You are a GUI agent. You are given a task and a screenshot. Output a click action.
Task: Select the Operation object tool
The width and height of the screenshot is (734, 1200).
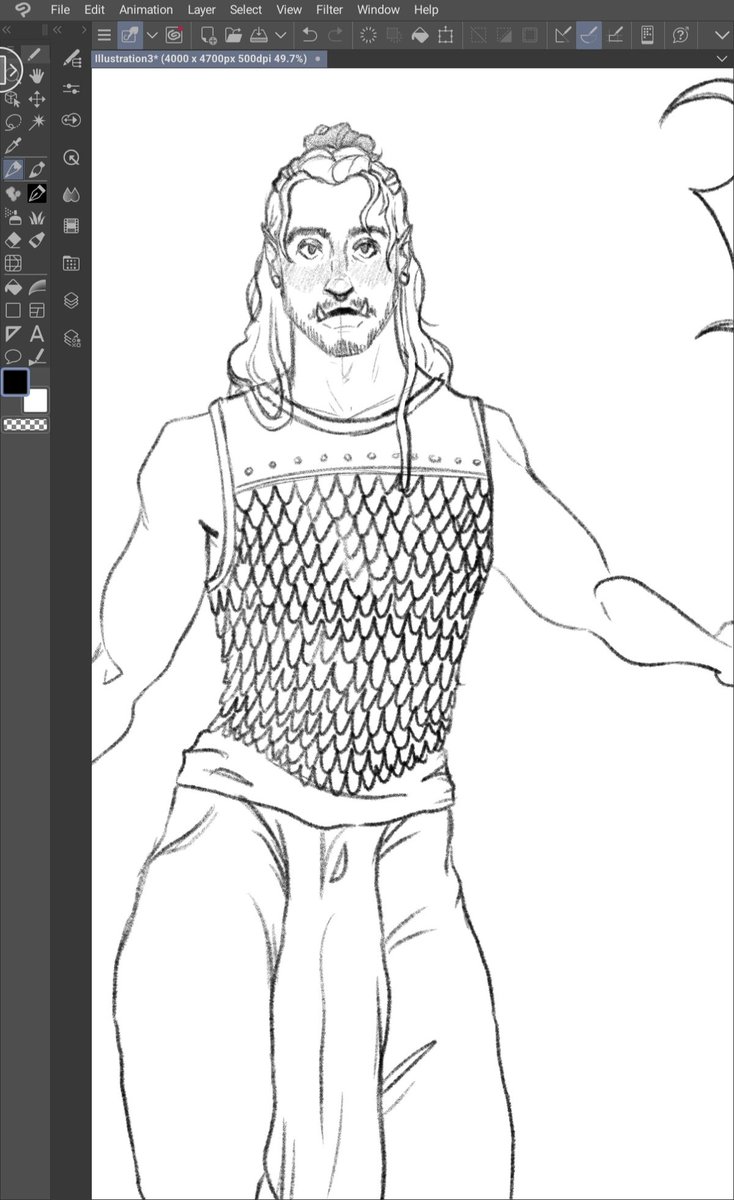(x=13, y=98)
